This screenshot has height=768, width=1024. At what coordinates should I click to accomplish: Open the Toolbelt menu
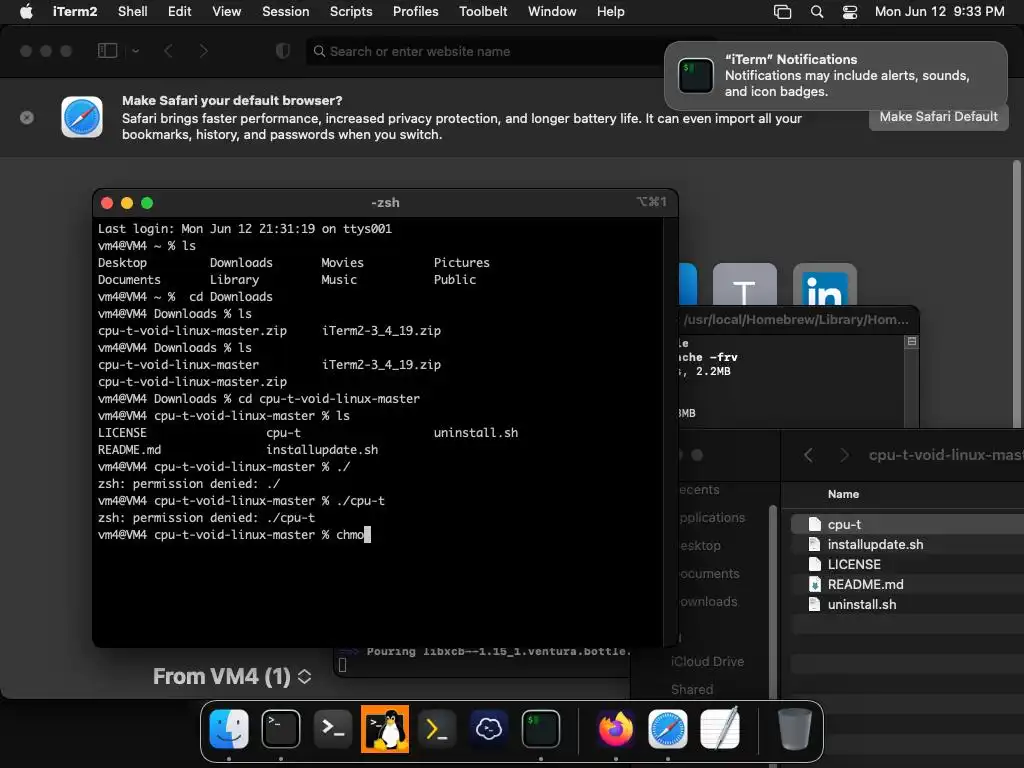pos(483,11)
